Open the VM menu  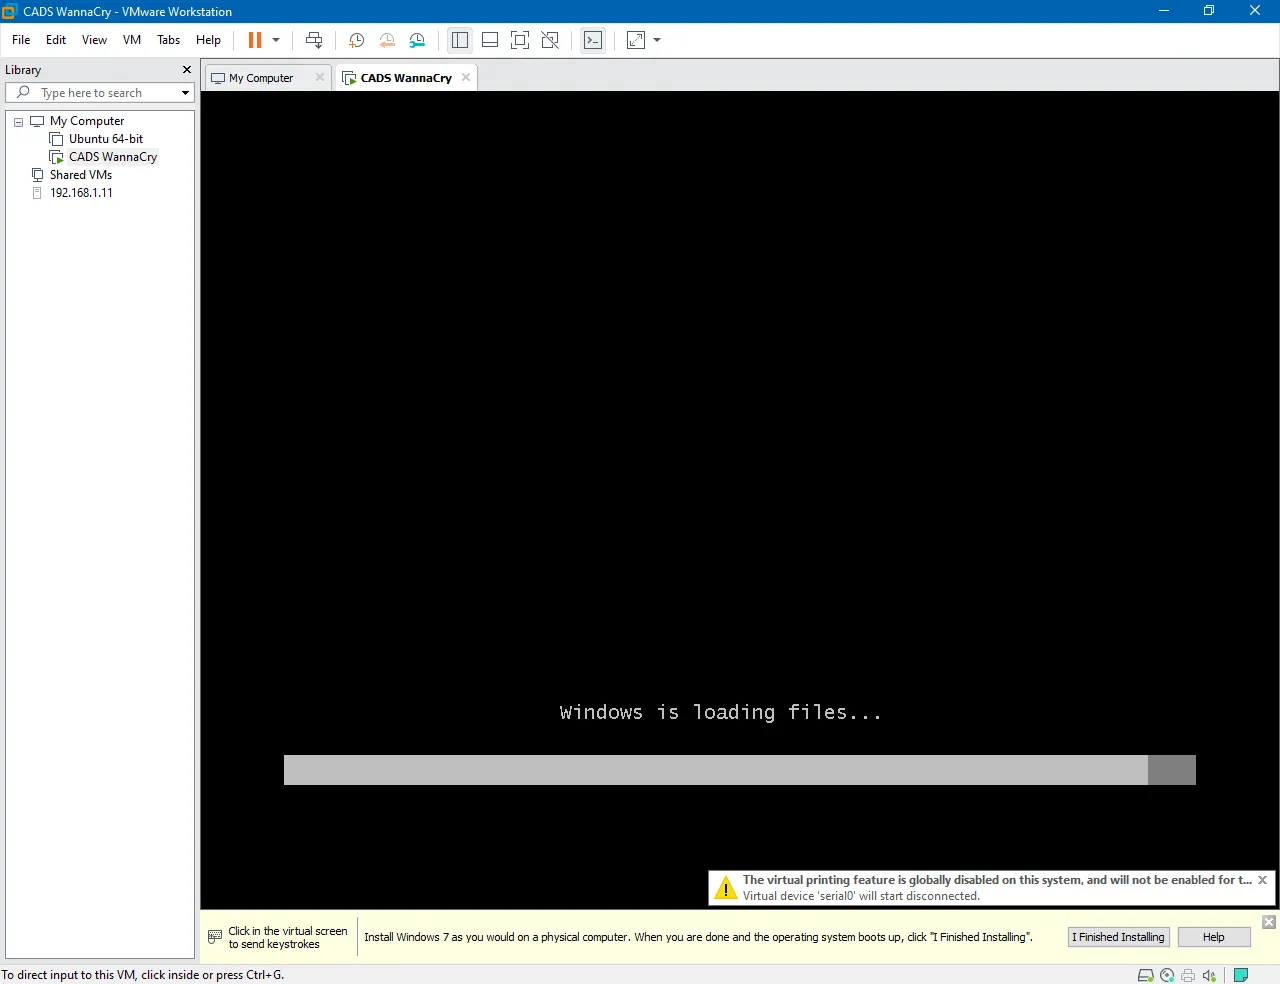click(131, 40)
